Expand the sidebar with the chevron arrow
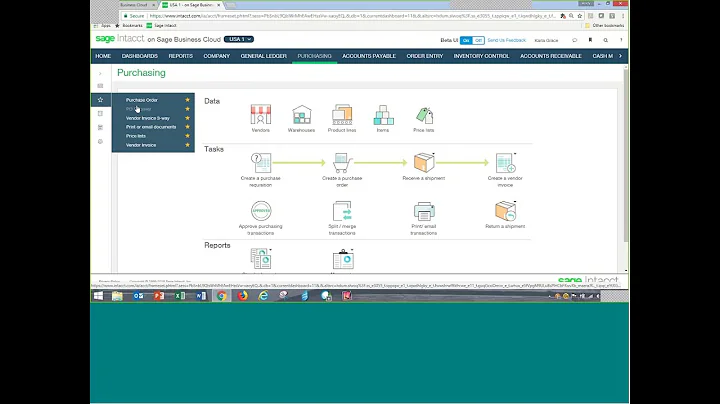The width and height of the screenshot is (720, 404). point(101,73)
